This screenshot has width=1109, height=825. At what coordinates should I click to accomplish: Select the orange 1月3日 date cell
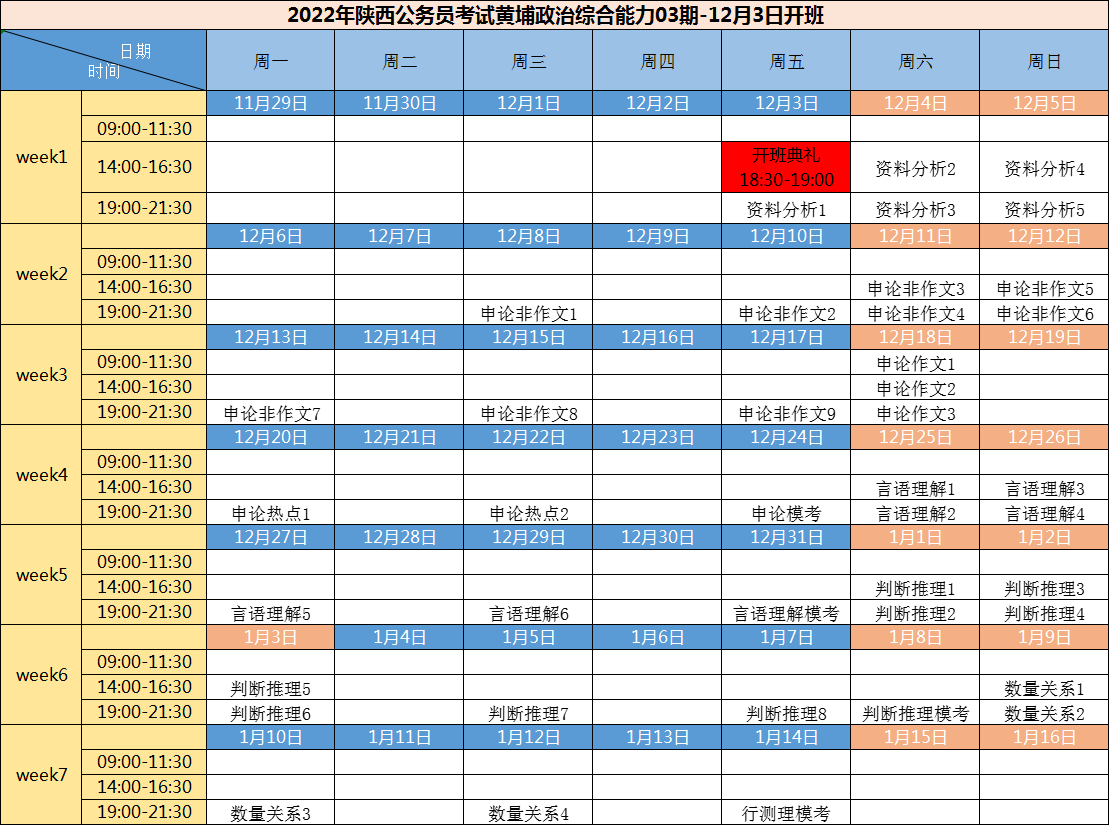pyautogui.click(x=270, y=637)
